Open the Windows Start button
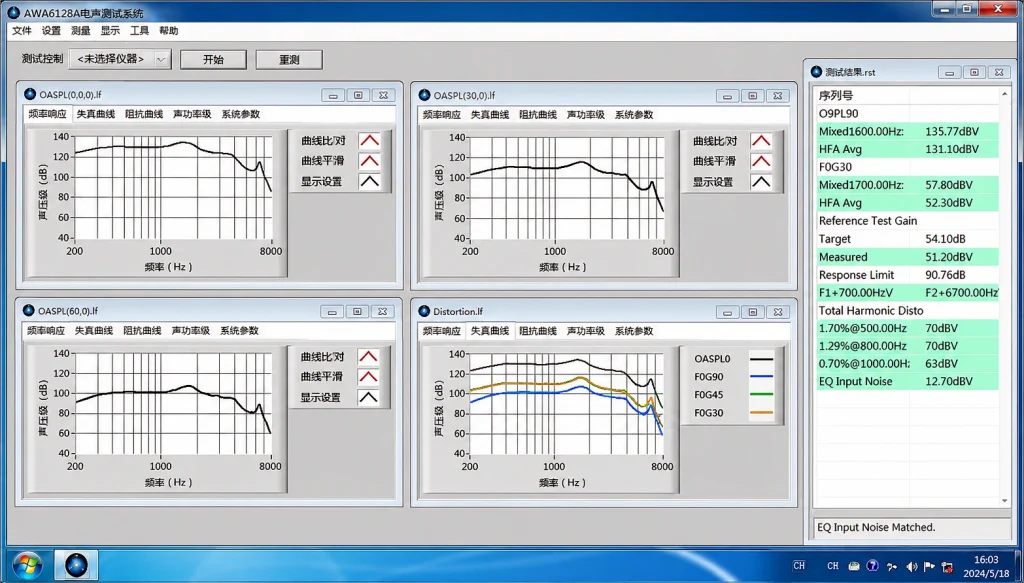This screenshot has height=583, width=1024. 27,565
